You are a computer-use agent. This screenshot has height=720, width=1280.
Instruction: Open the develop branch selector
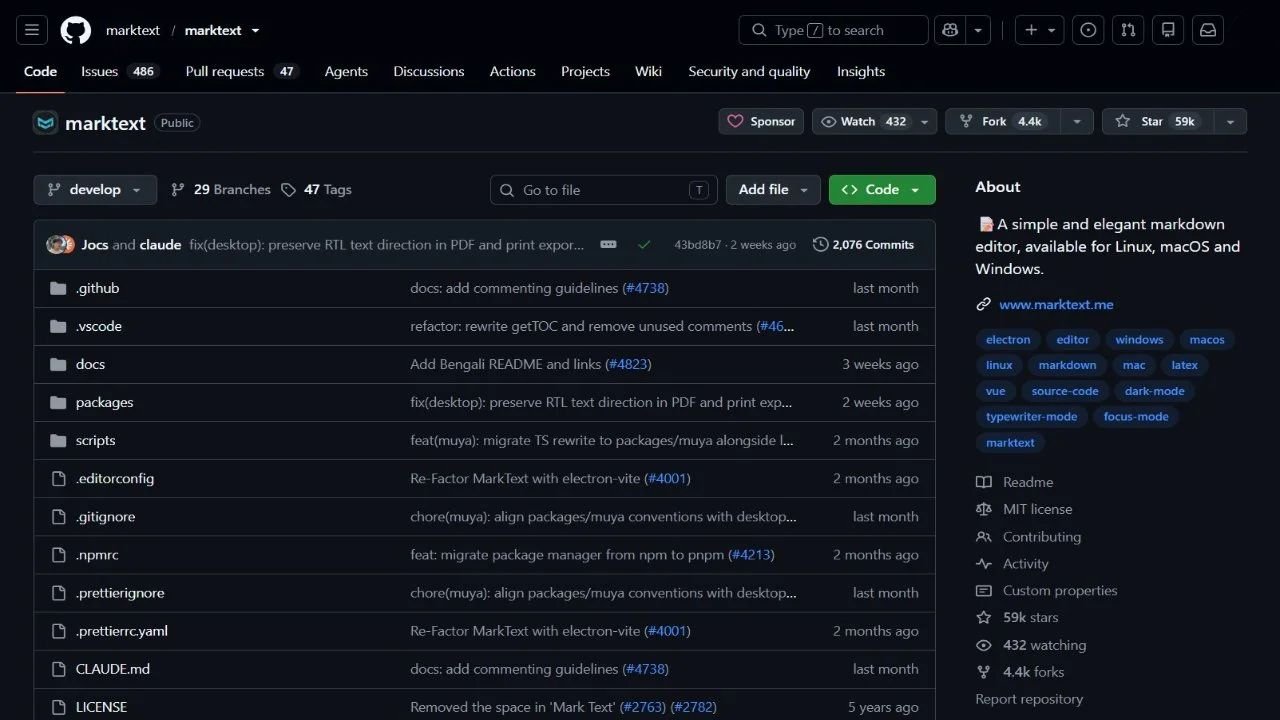(95, 190)
